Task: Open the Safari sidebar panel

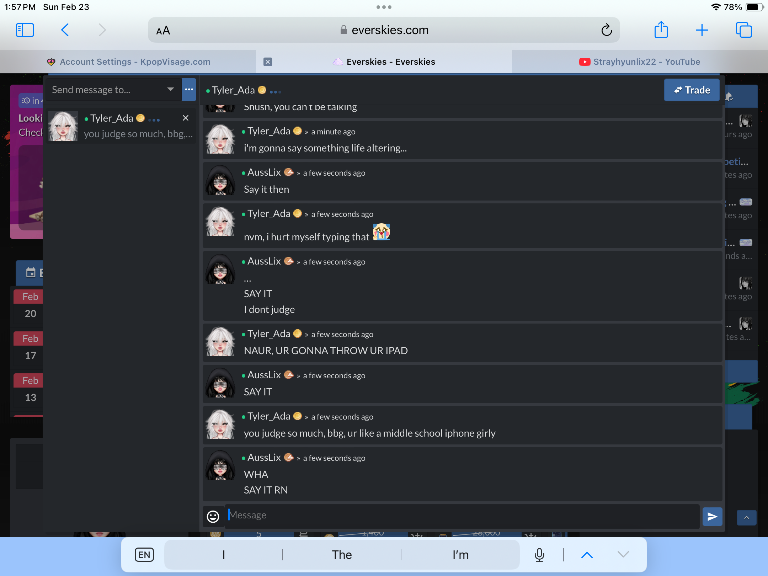Action: tap(25, 30)
